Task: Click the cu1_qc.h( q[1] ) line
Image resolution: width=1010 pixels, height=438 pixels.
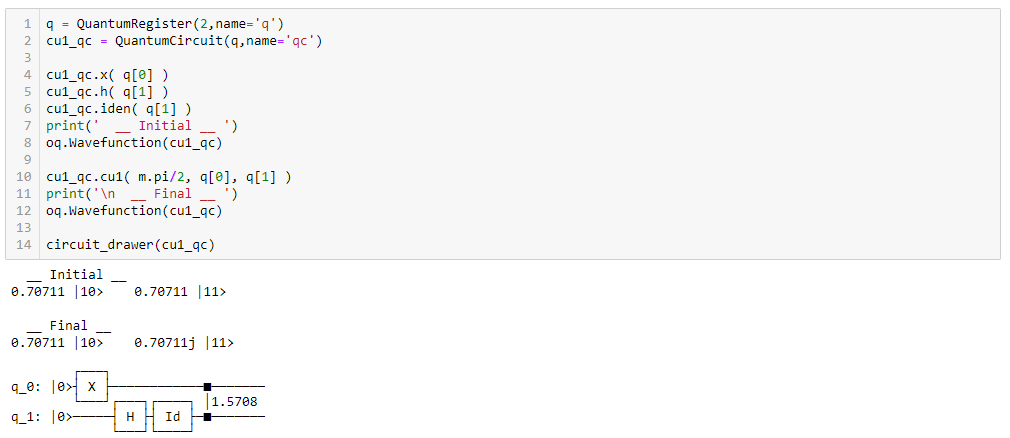Action: 107,92
